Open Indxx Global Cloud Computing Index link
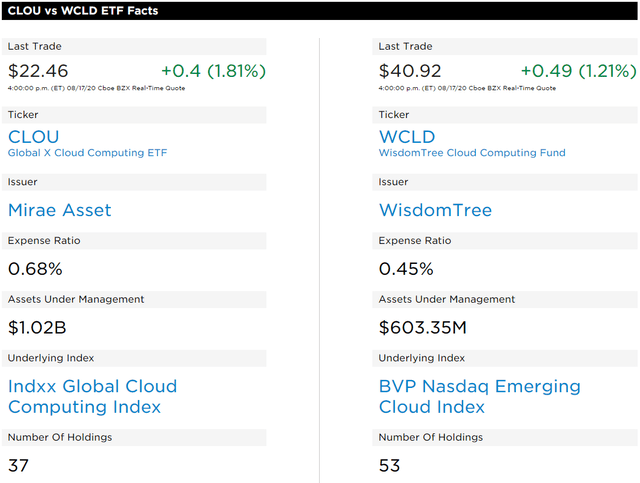The image size is (640, 483). point(93,396)
